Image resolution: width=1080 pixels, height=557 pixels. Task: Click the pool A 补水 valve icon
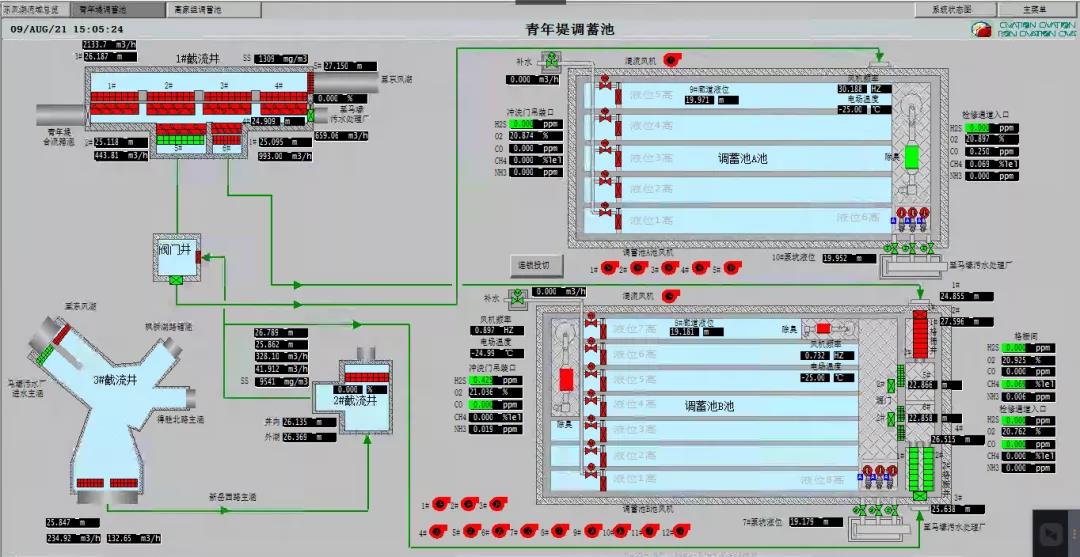553,64
